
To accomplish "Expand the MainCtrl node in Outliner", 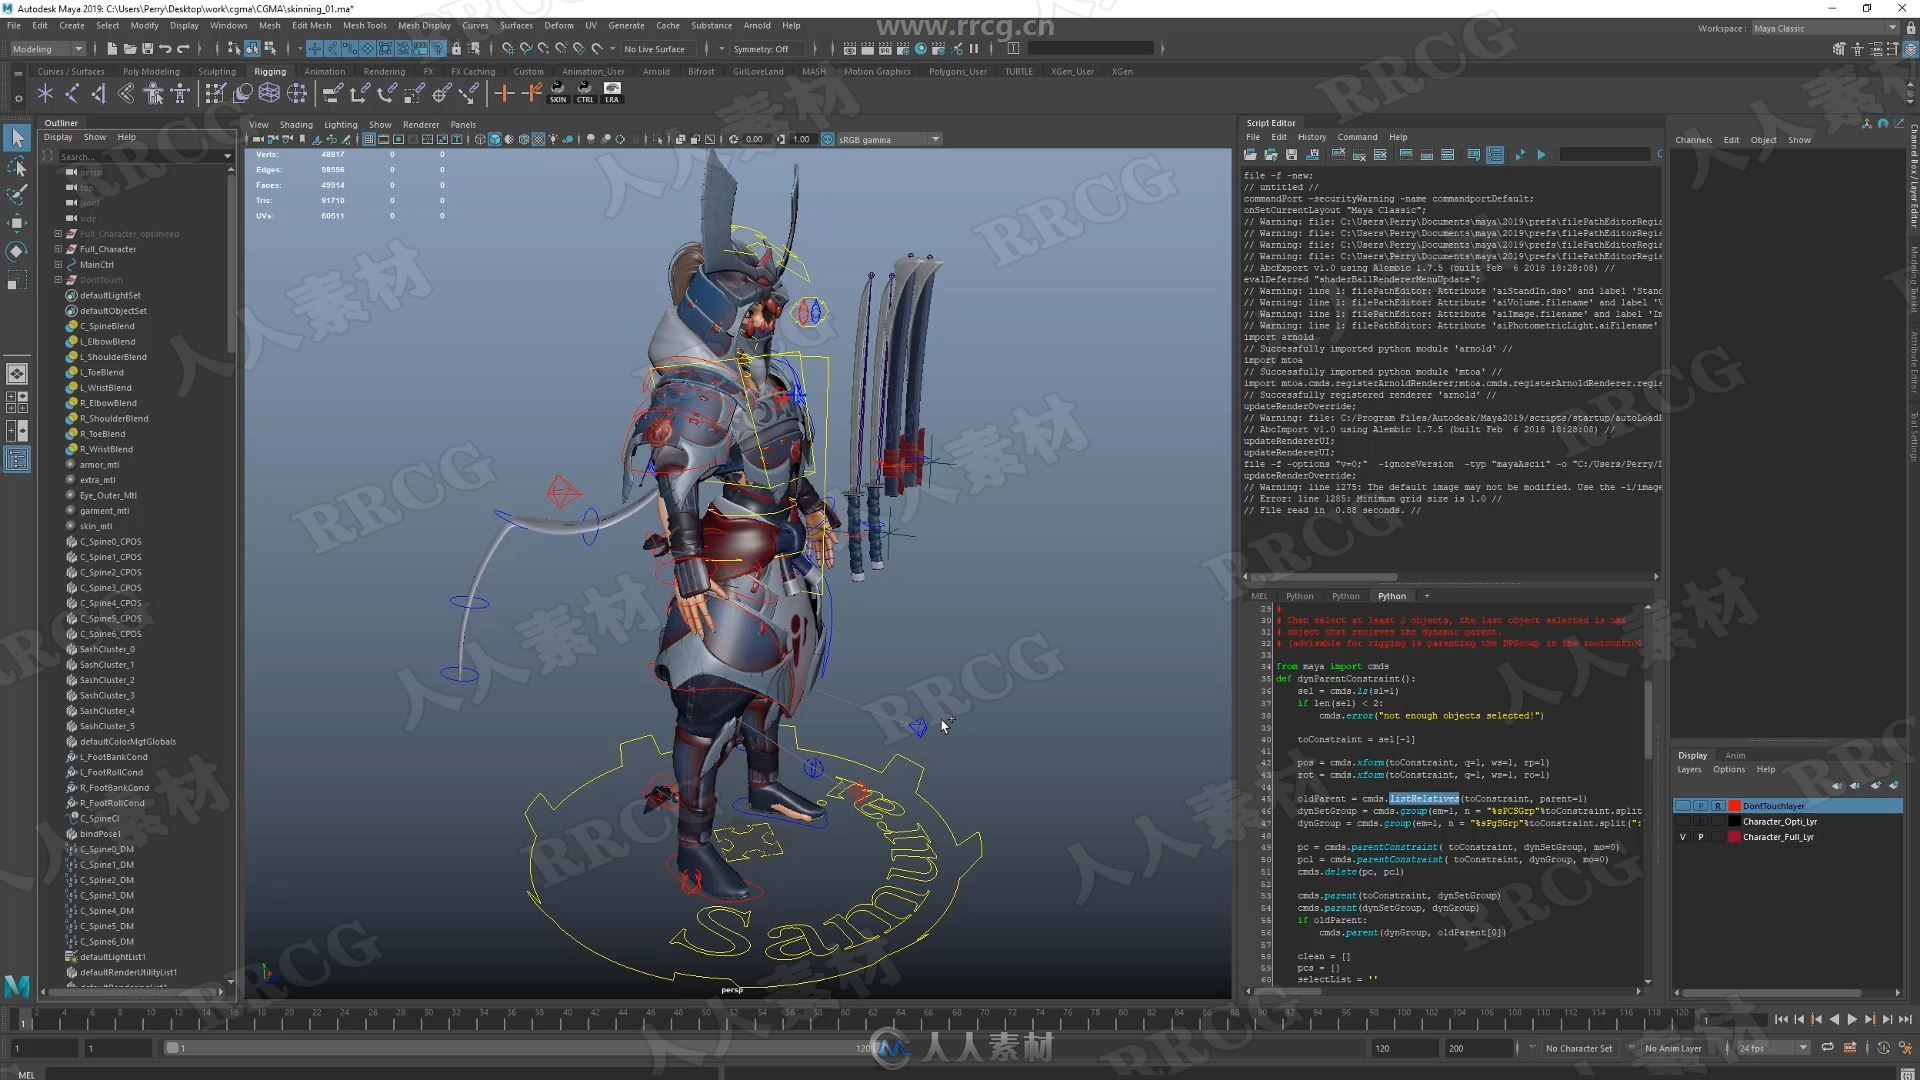I will [x=58, y=264].
